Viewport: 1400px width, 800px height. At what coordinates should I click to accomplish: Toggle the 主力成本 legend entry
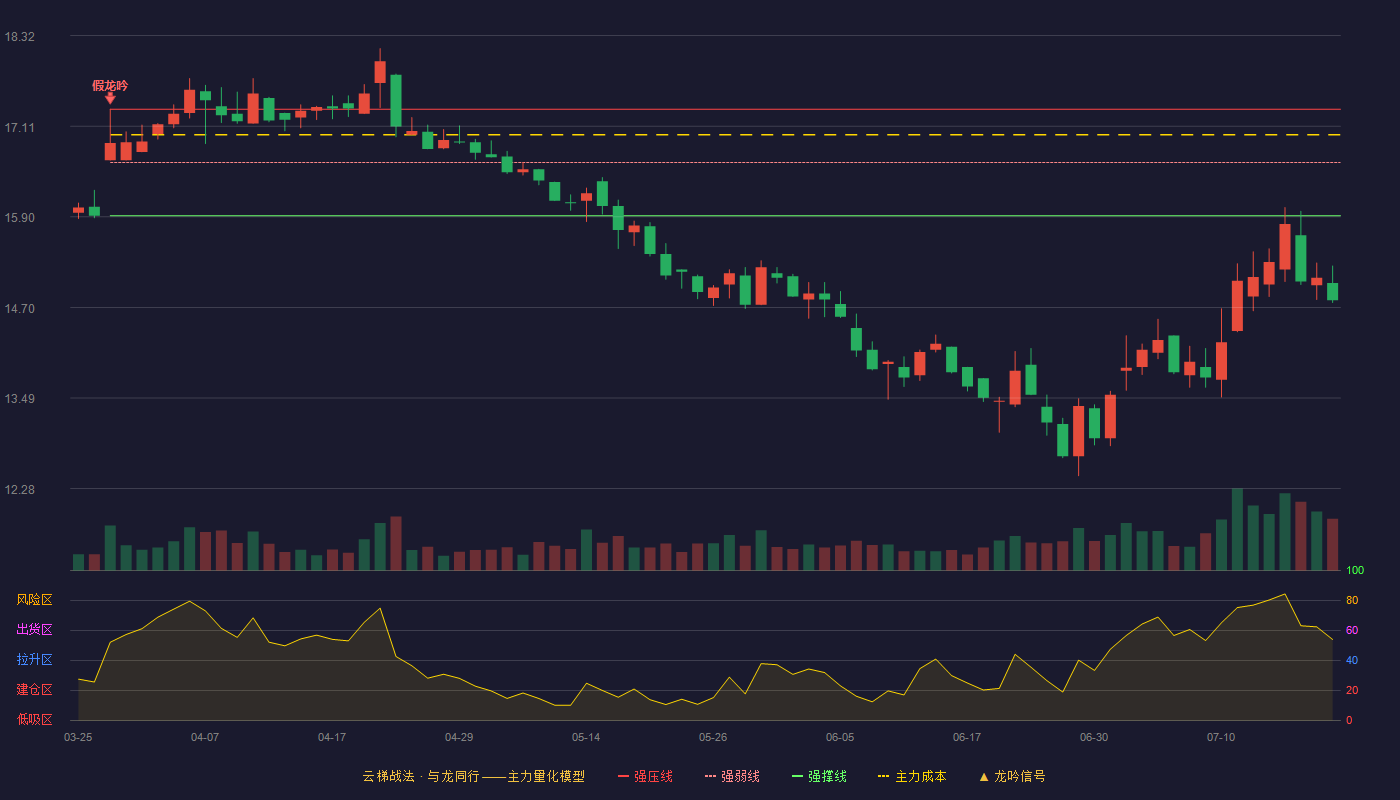tap(911, 776)
